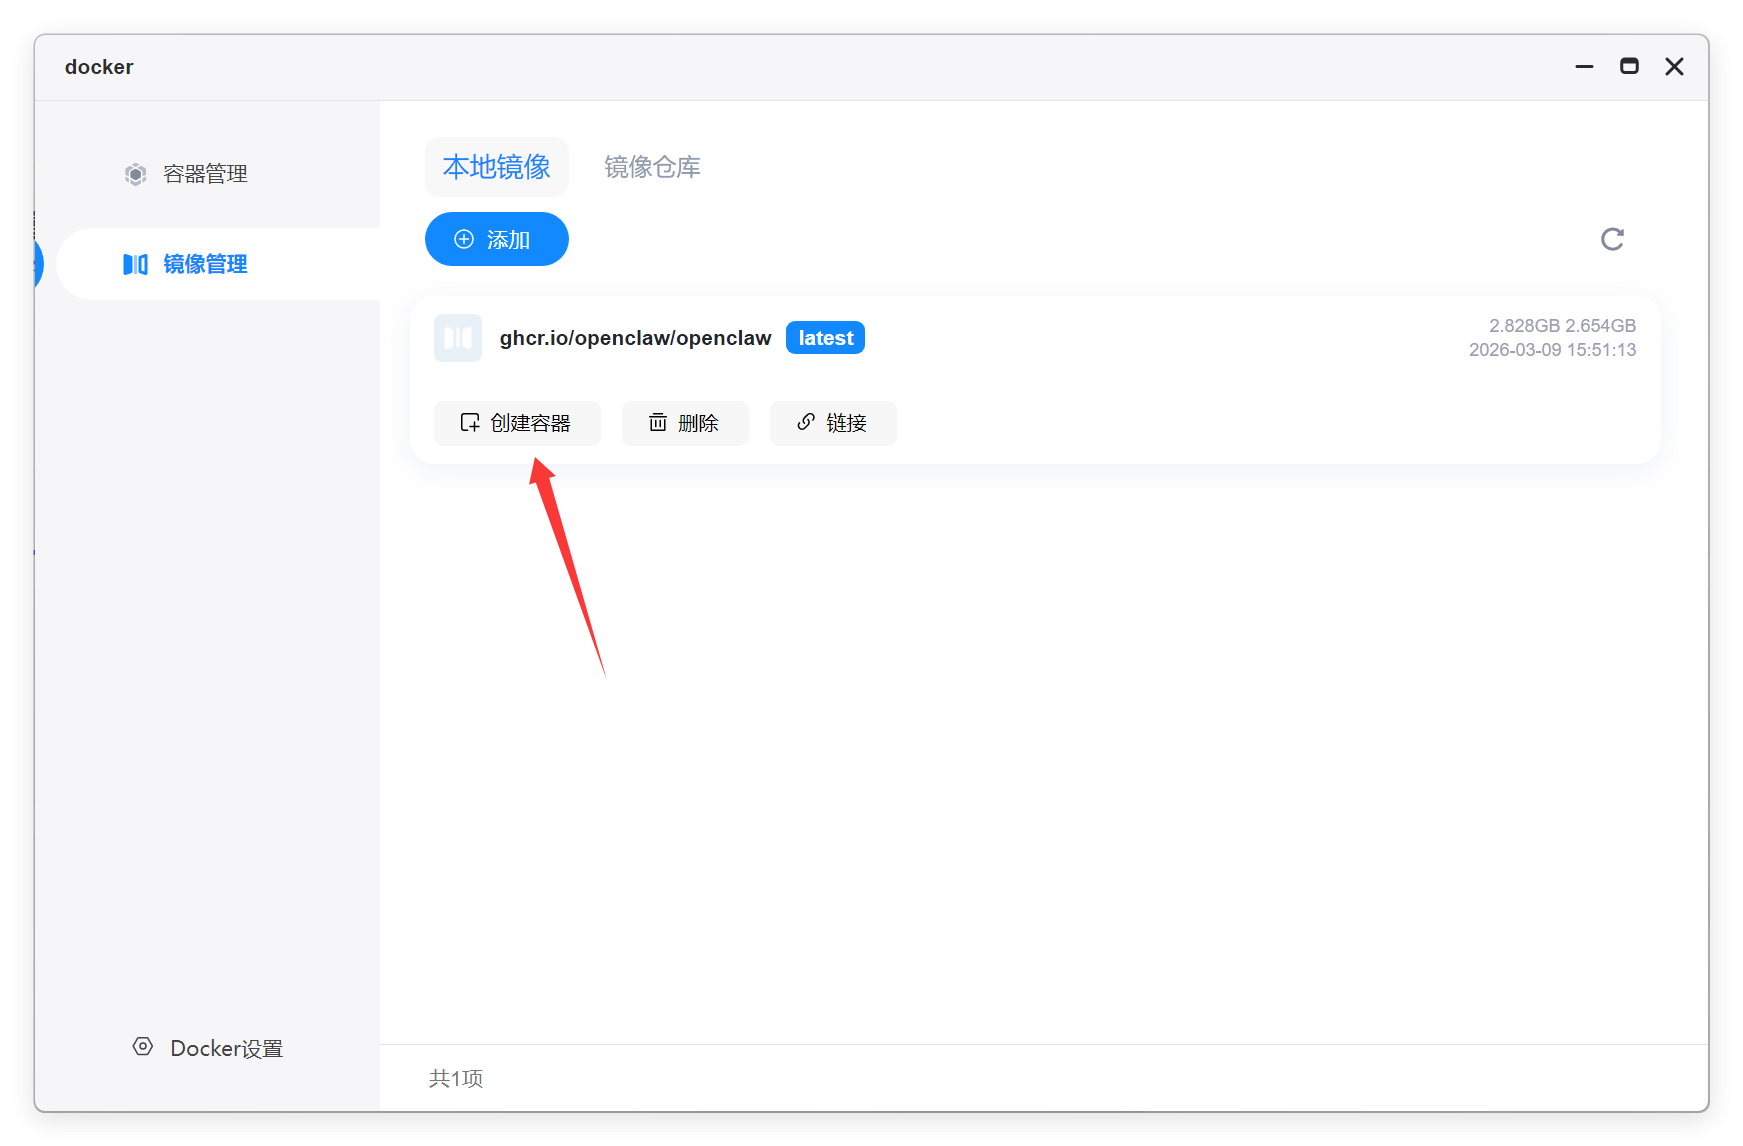Switch to the 镜像仓库 tab
This screenshot has width=1743, height=1146.
[652, 167]
